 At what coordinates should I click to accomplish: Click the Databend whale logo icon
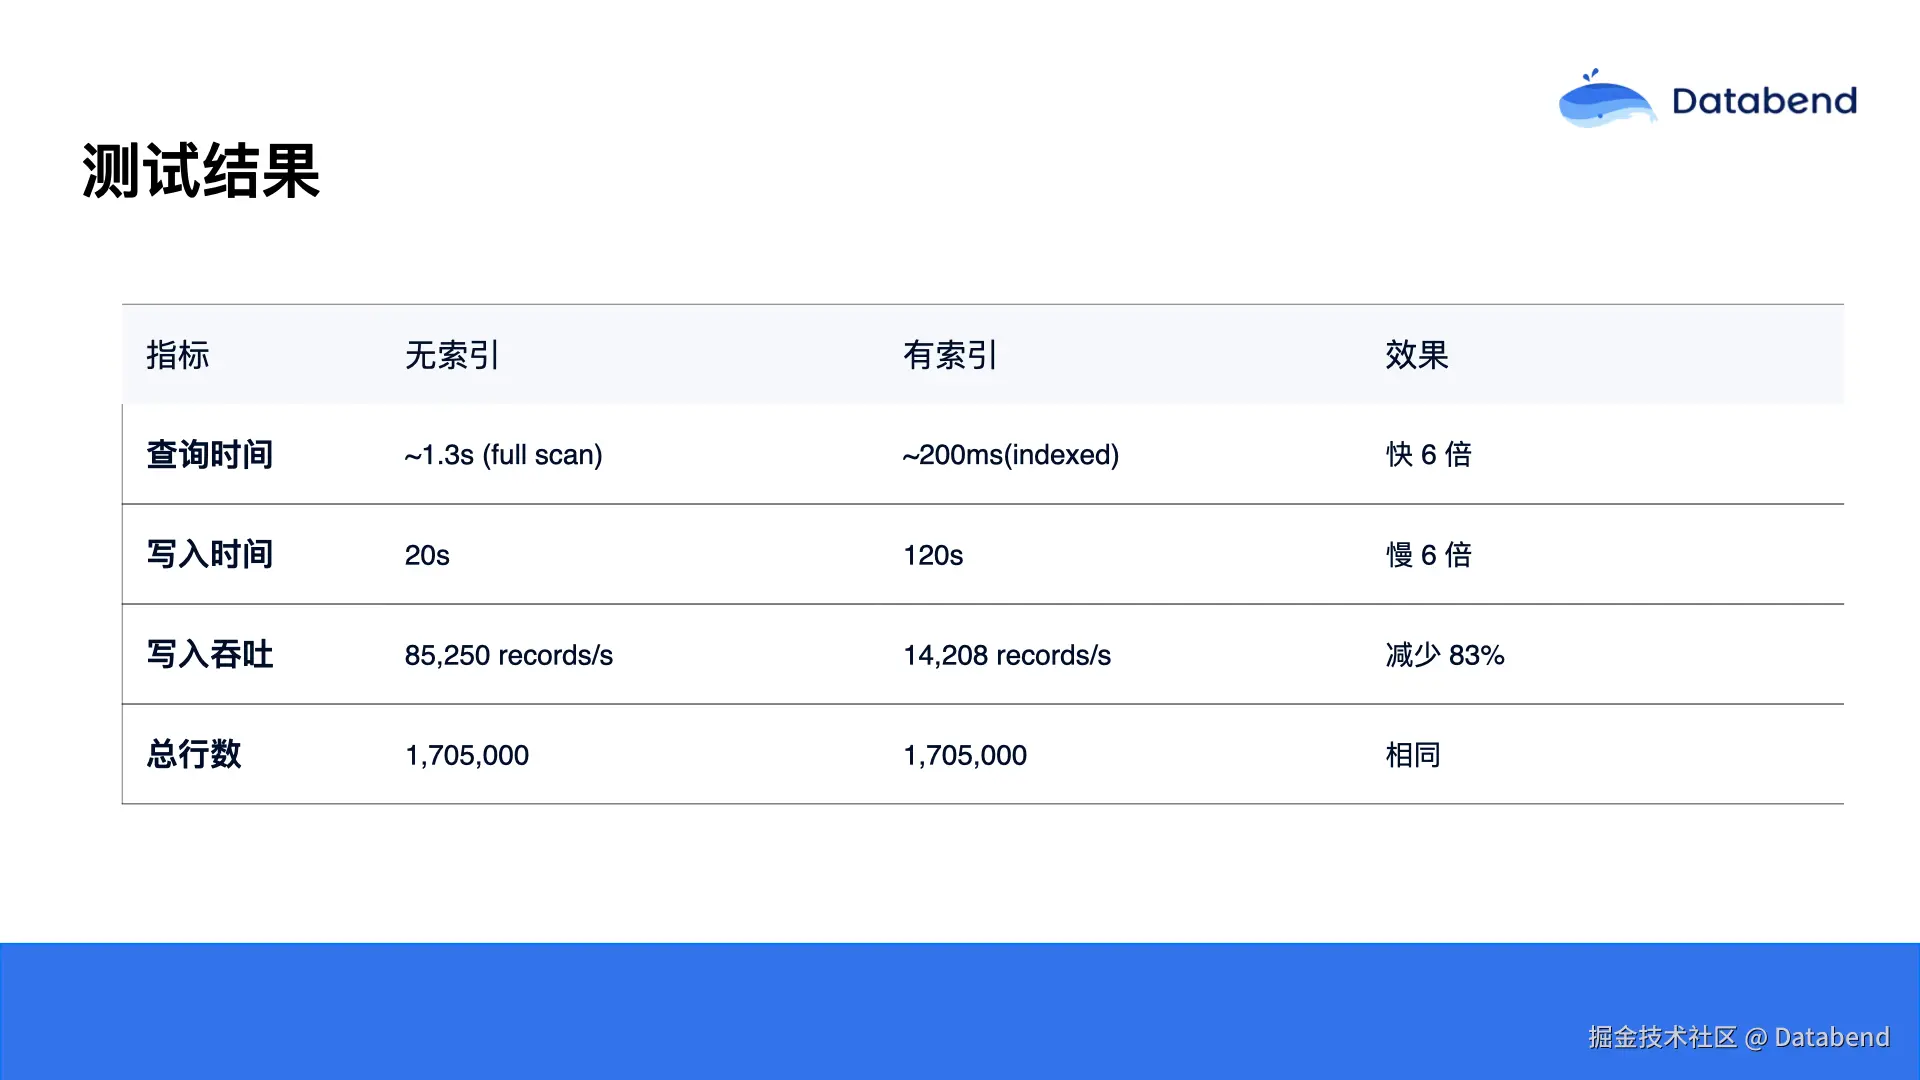pyautogui.click(x=1606, y=102)
